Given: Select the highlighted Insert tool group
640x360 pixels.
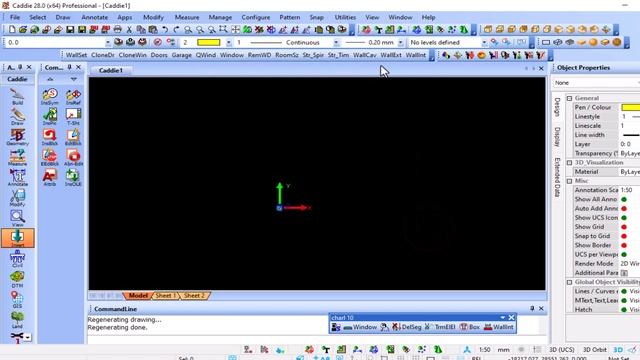Looking at the screenshot, I should point(17,238).
